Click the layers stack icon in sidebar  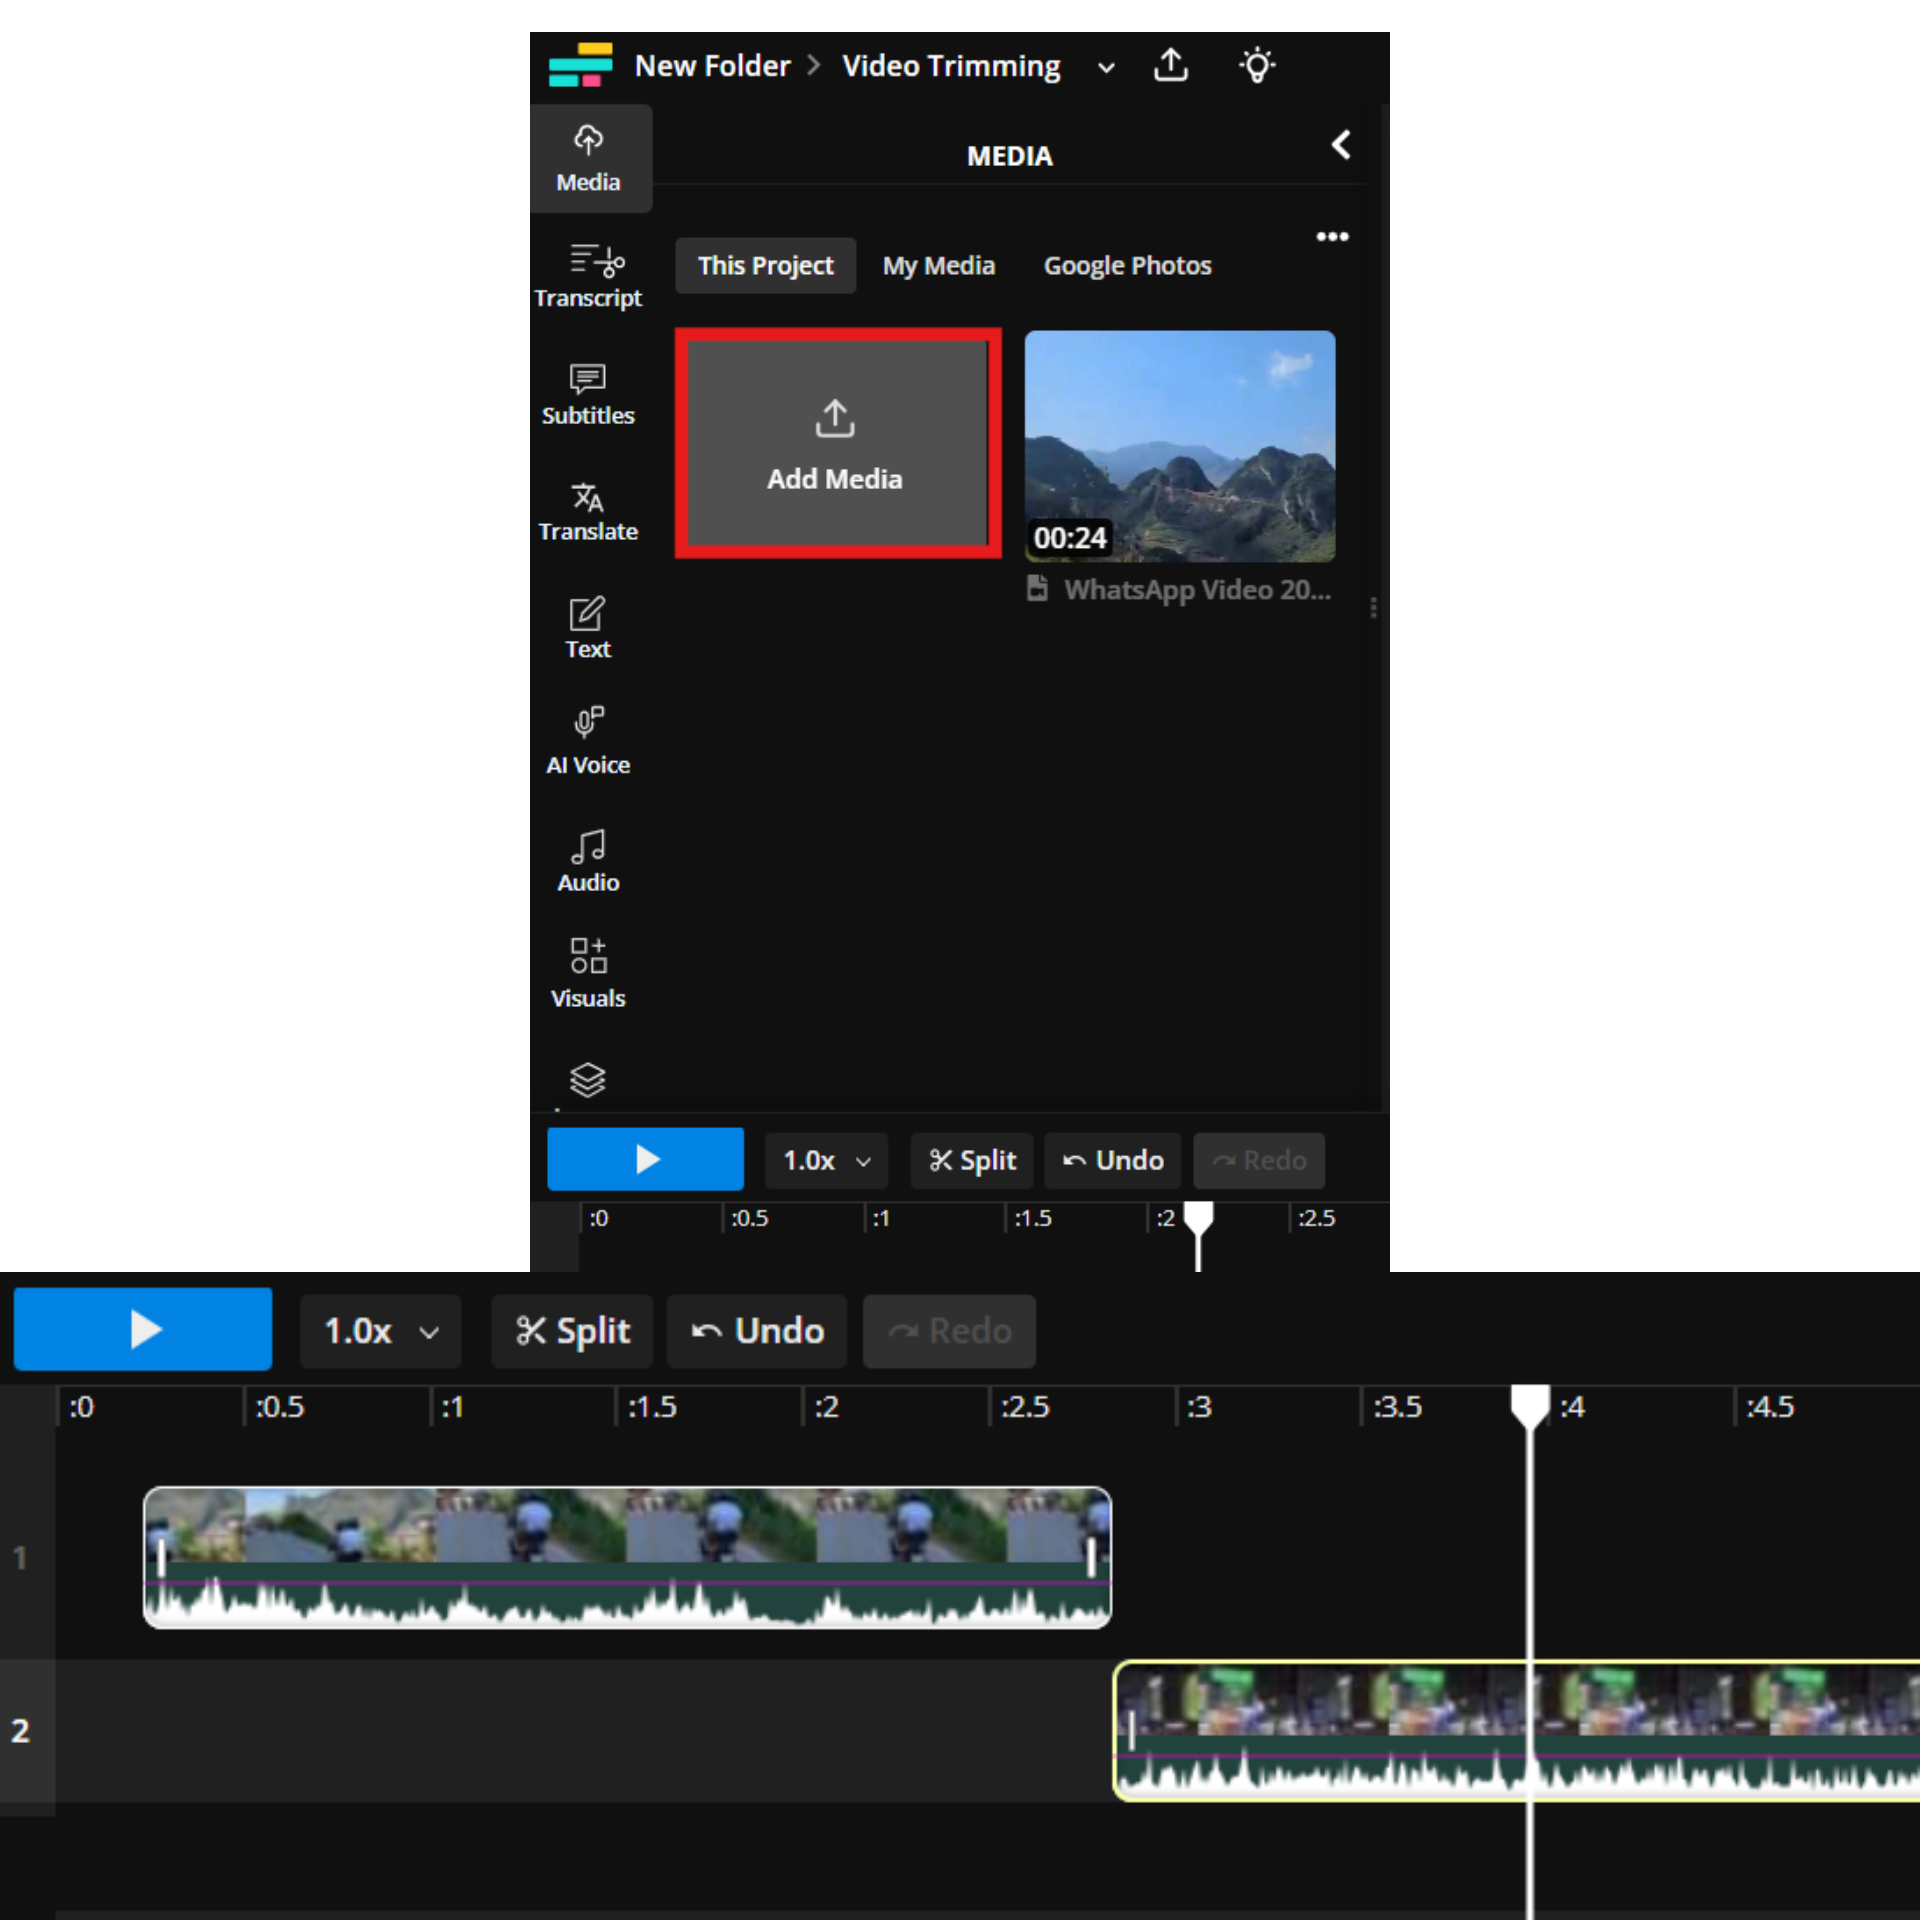tap(588, 1080)
